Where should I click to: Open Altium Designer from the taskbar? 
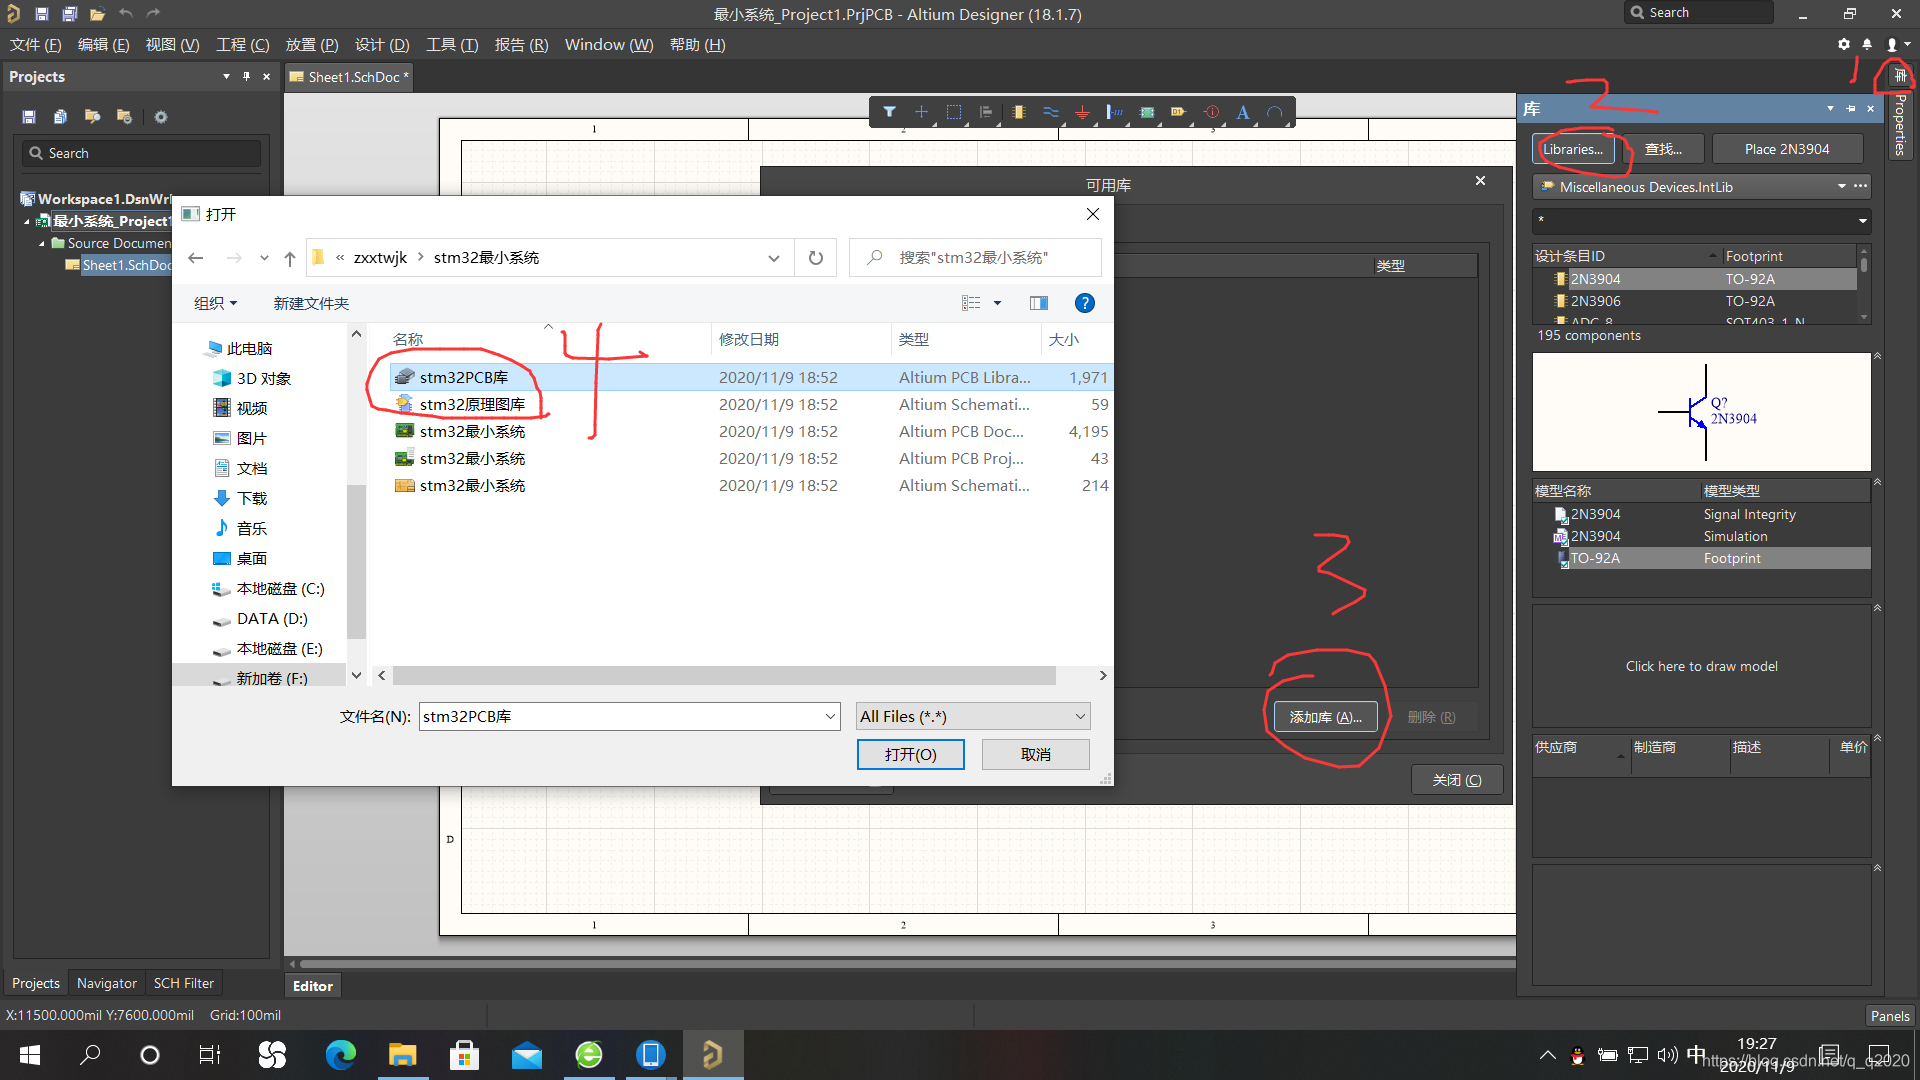(712, 1055)
